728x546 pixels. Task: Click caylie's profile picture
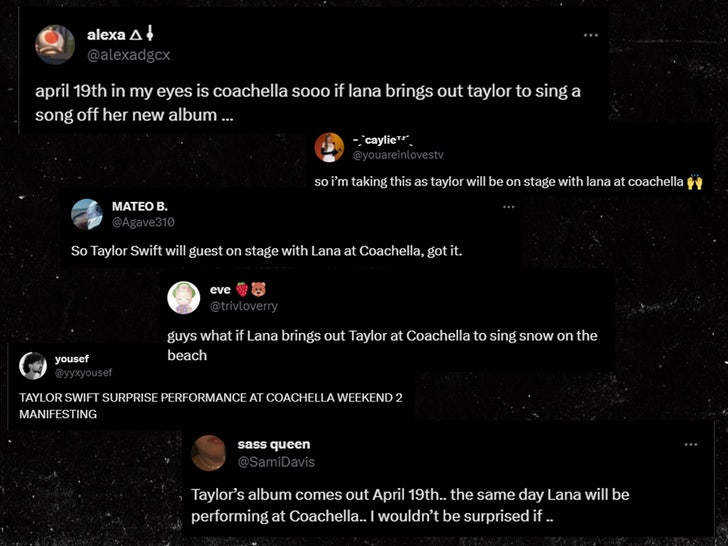329,148
